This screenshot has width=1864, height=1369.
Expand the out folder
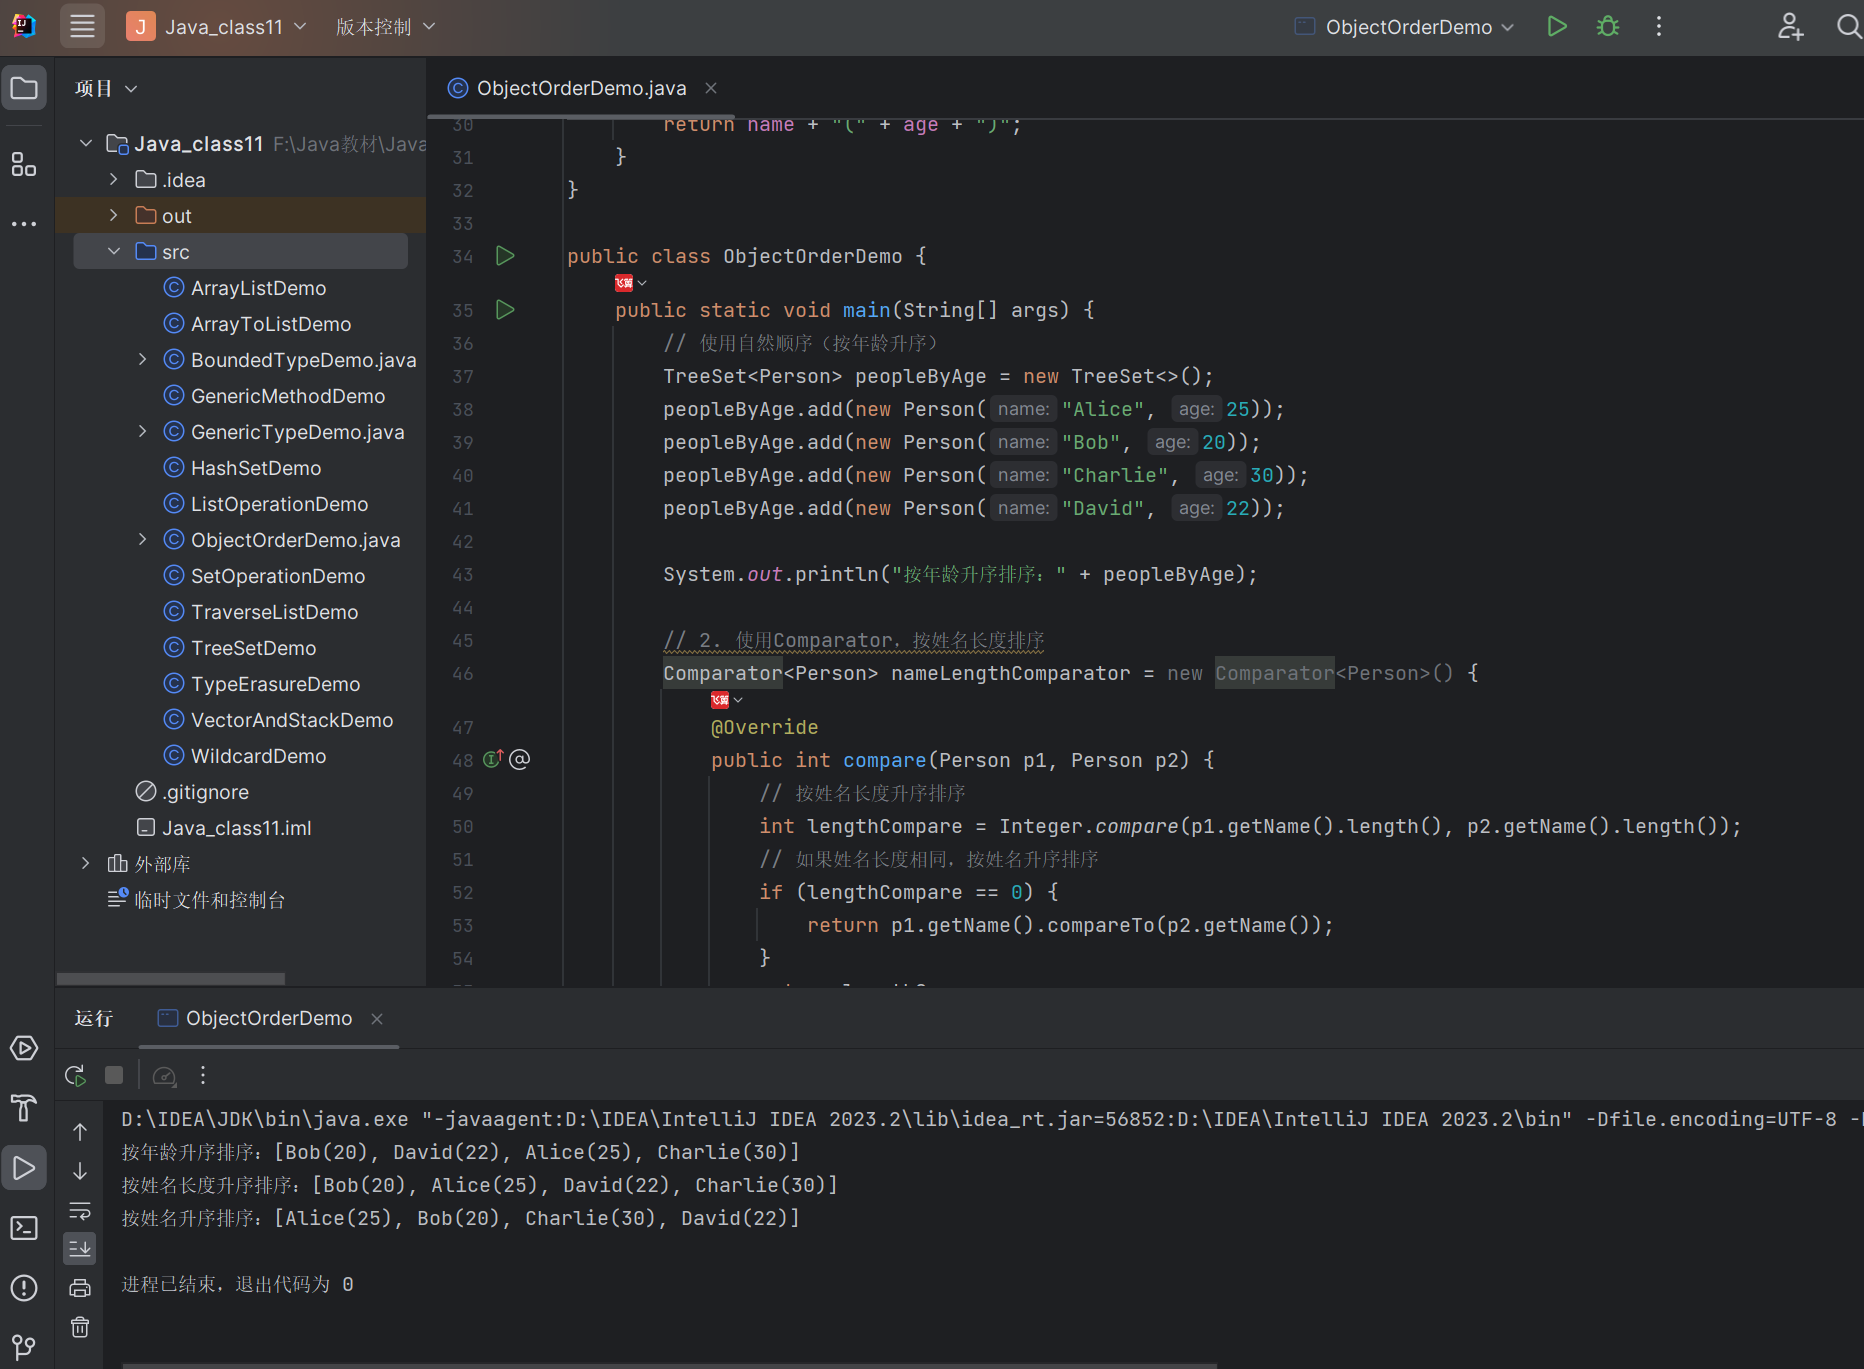point(114,216)
